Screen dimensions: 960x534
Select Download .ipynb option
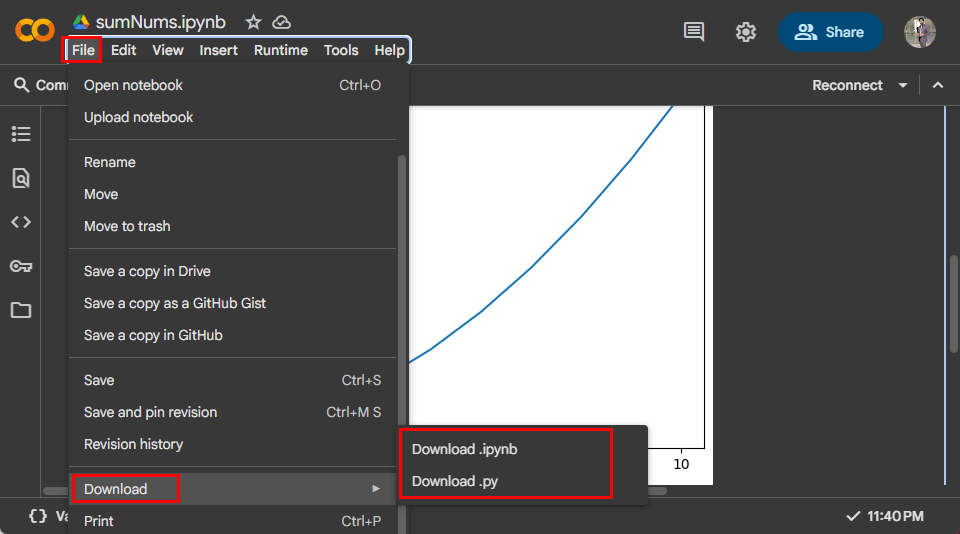coord(464,449)
